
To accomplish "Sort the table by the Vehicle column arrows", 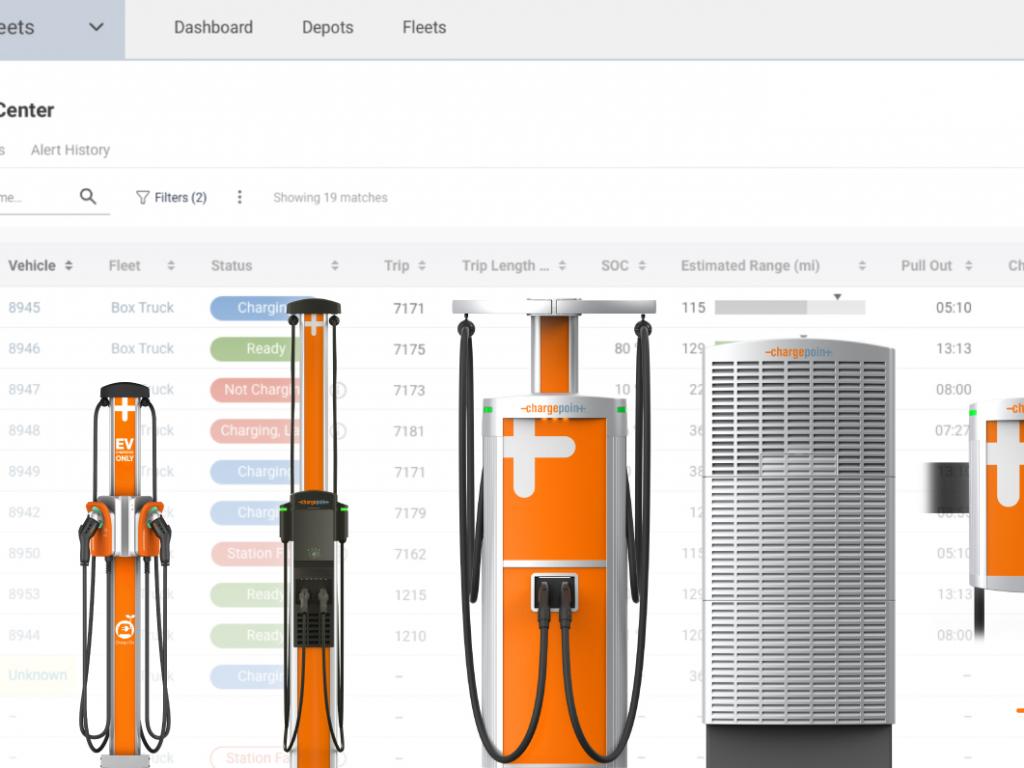I will (x=69, y=266).
